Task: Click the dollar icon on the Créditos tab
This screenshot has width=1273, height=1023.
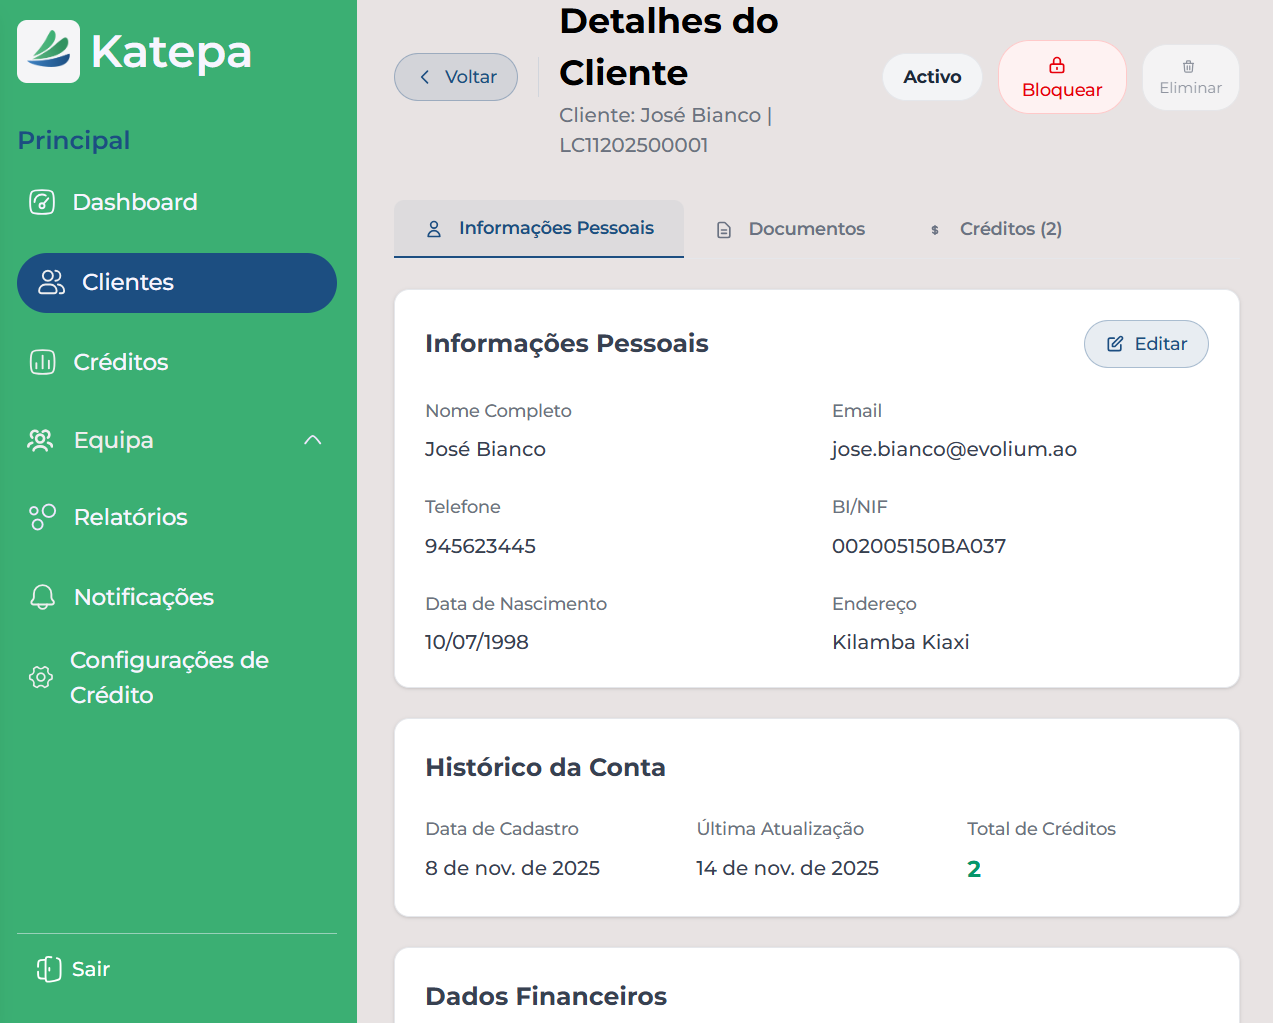Action: click(x=934, y=229)
